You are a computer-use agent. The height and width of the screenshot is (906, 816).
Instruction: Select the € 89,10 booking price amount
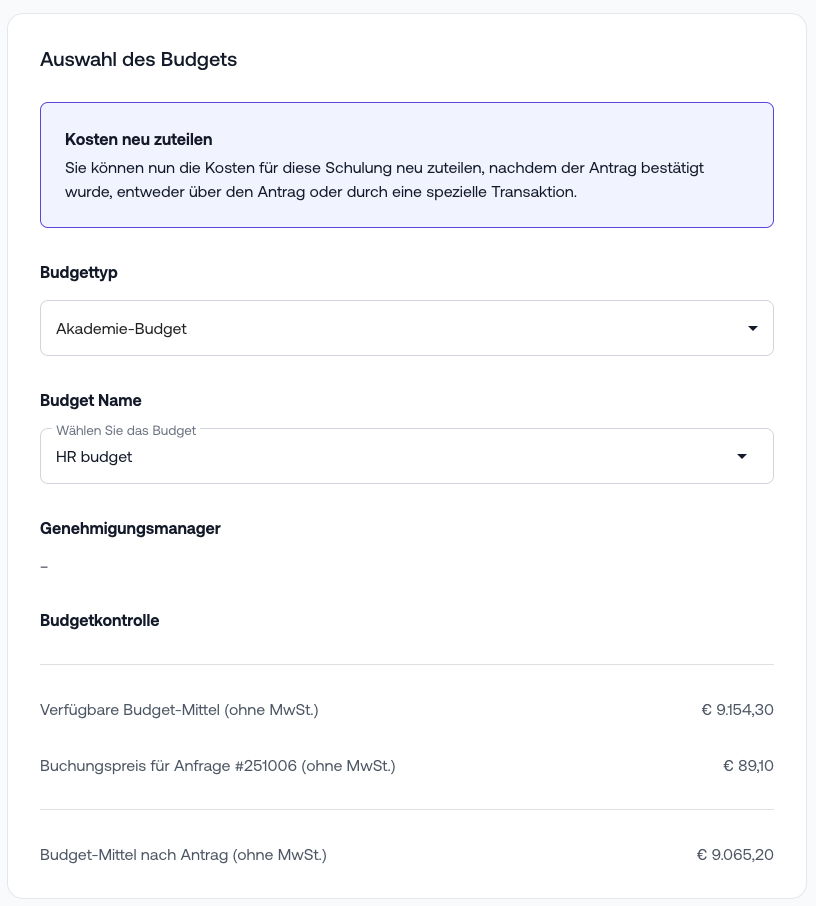748,766
